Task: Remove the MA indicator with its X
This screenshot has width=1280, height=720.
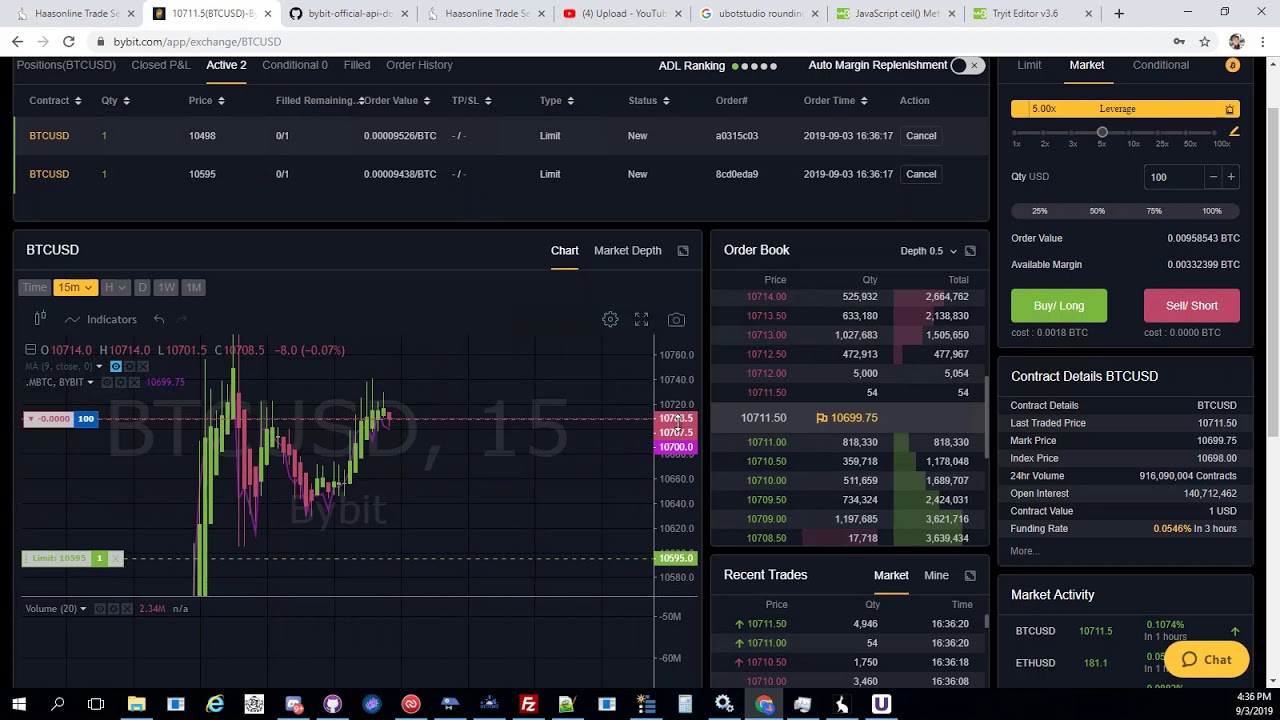Action: (141, 366)
